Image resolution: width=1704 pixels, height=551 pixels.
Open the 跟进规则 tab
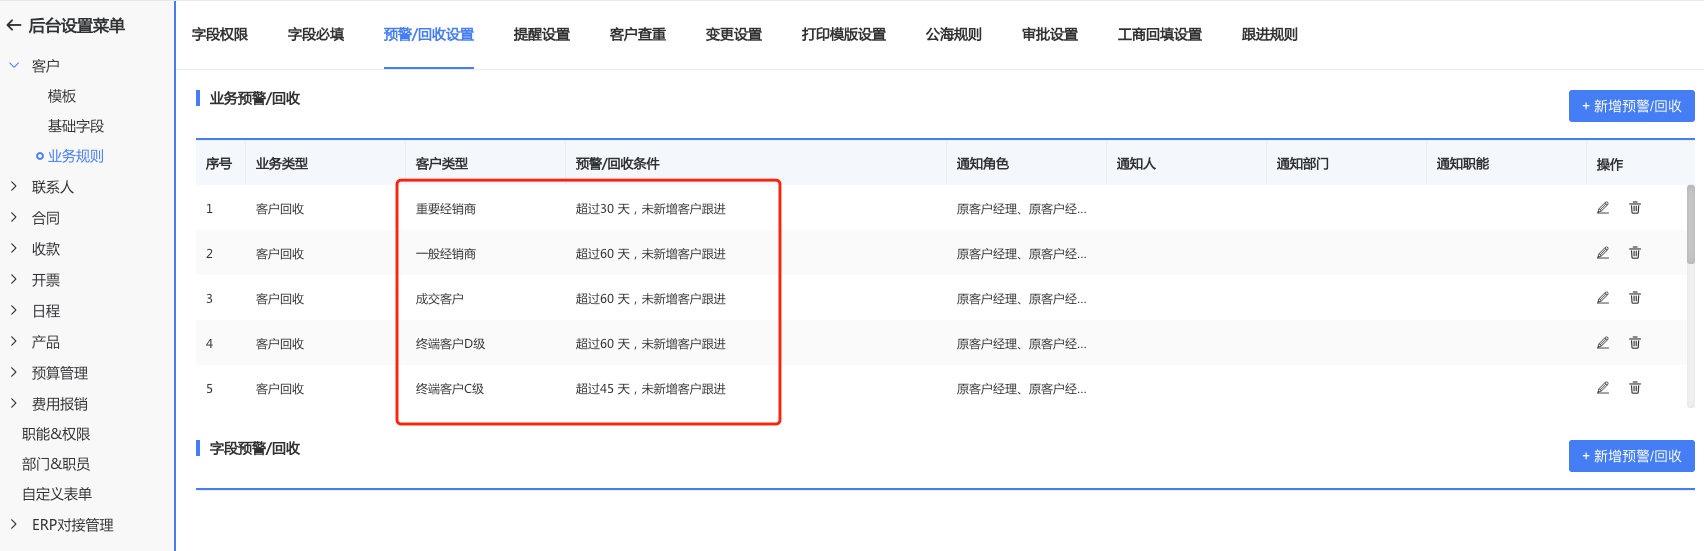click(1270, 35)
